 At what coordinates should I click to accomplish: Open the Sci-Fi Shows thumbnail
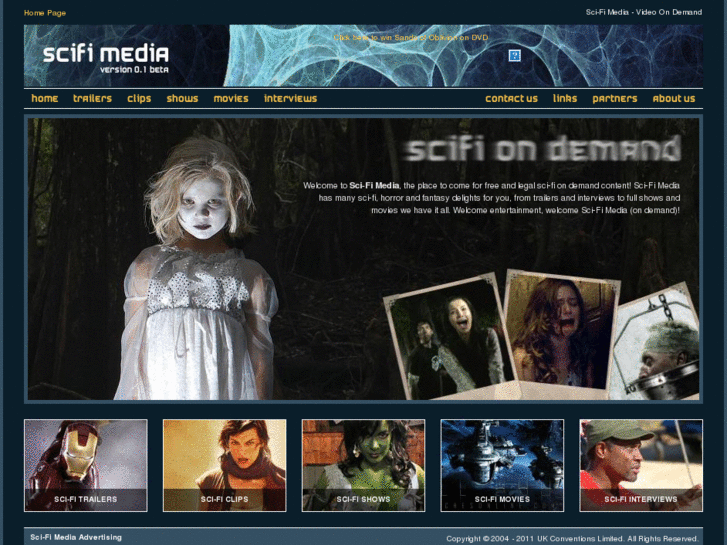coord(363,465)
